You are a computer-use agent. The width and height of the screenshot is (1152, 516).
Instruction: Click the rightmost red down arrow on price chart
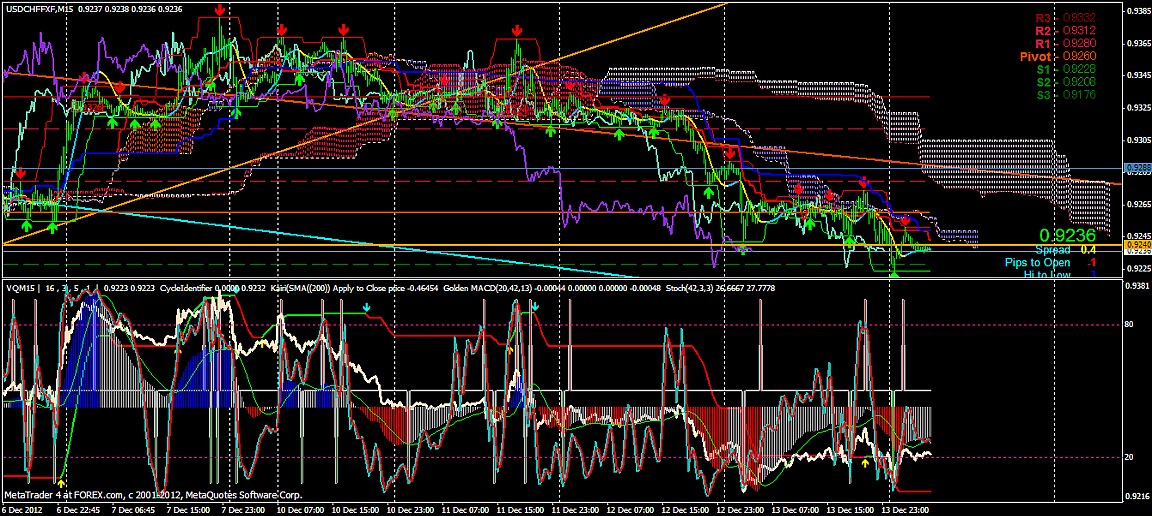(905, 220)
